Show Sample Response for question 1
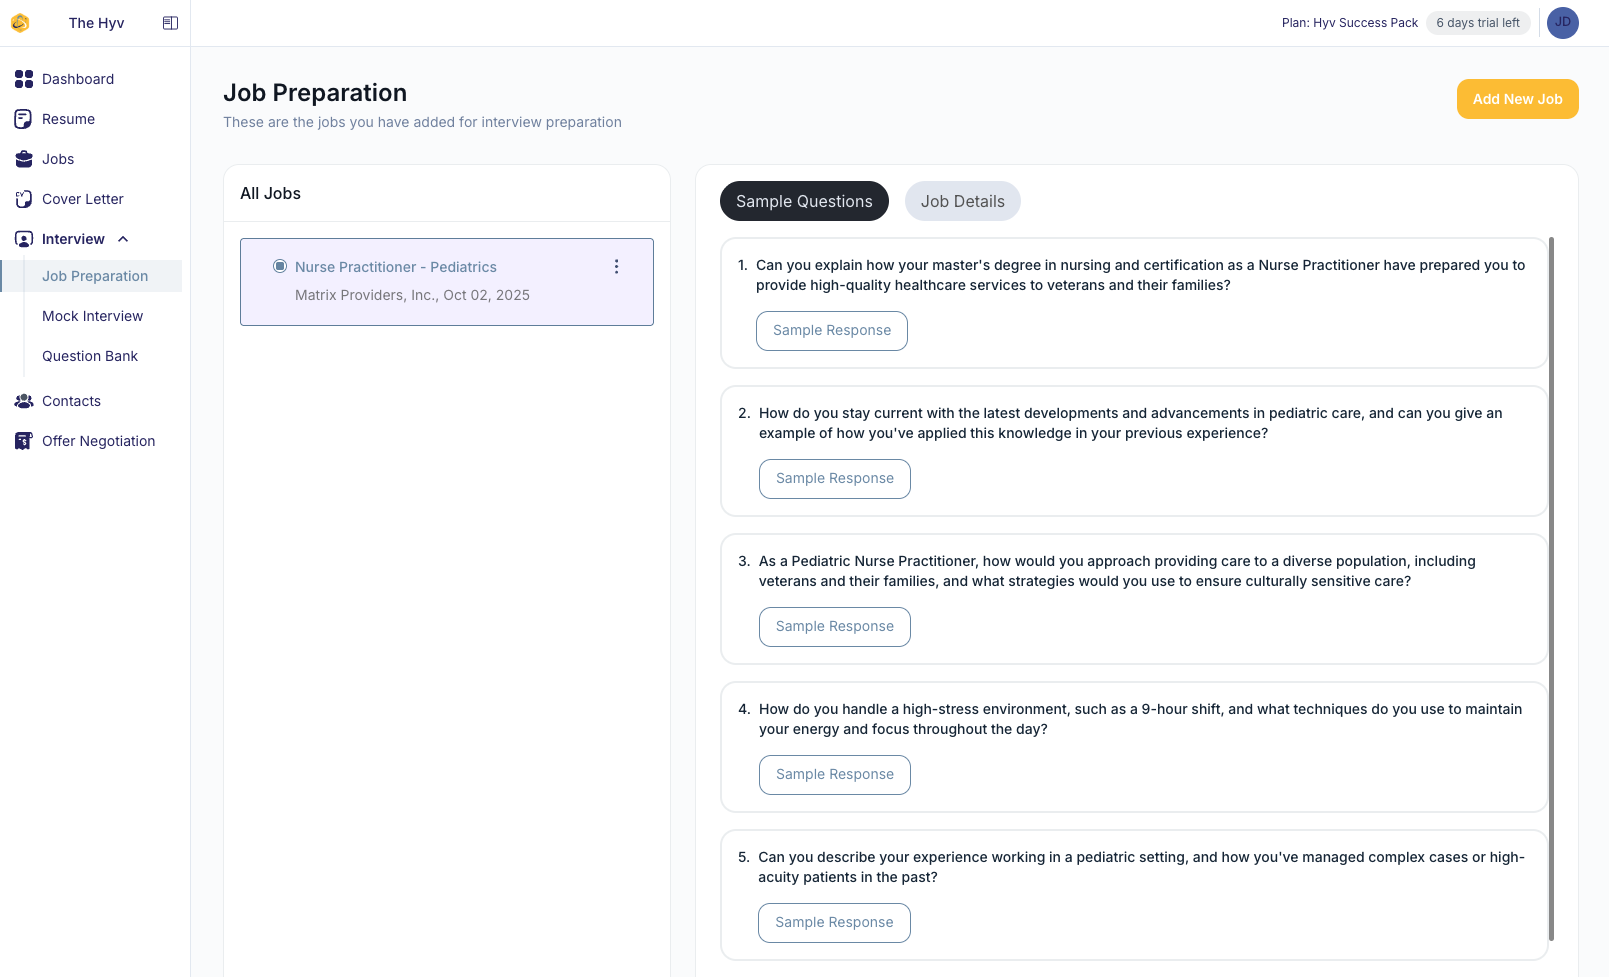The height and width of the screenshot is (977, 1609). point(831,331)
